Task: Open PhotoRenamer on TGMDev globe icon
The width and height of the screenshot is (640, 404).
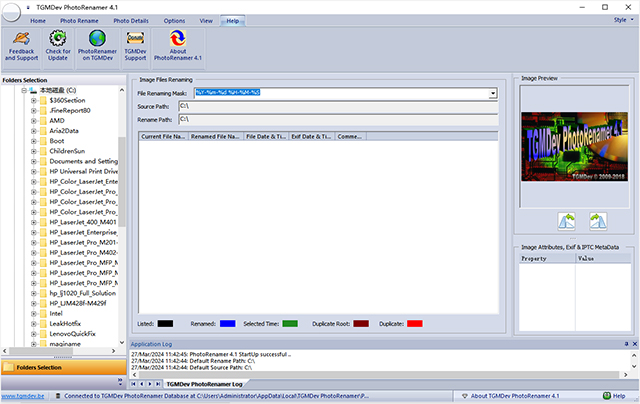Action: [98, 38]
